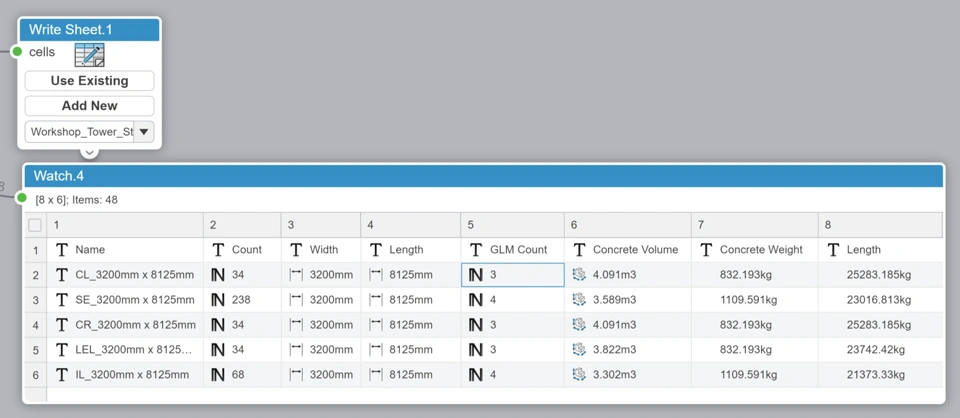The height and width of the screenshot is (418, 960).
Task: Click the text icon beside SE_3200mm x 8125mm
Action: click(61, 300)
